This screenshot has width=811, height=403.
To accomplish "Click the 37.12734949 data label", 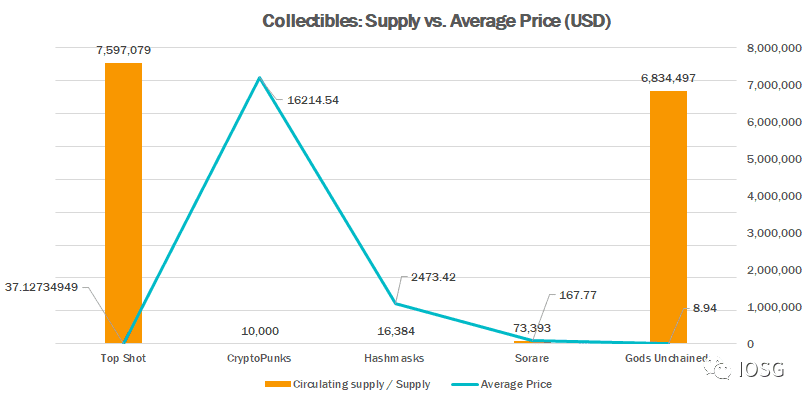I will tap(41, 287).
